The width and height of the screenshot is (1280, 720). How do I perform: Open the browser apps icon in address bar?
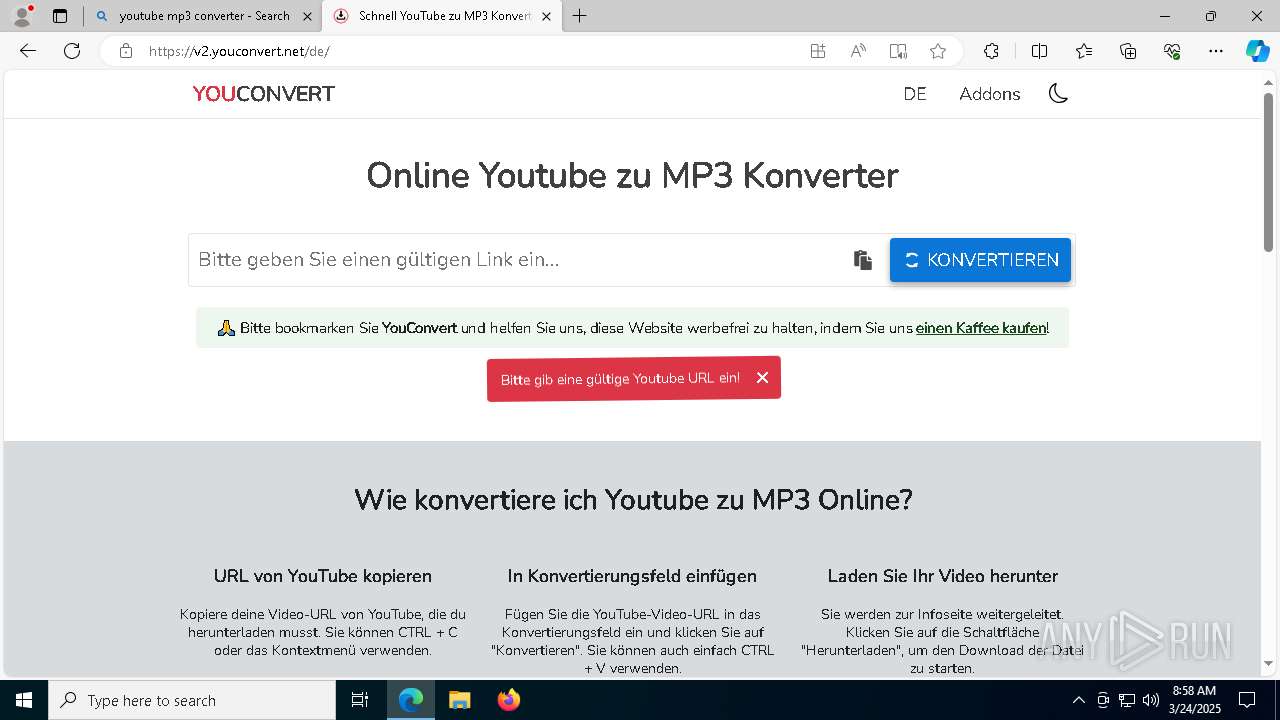pos(818,51)
